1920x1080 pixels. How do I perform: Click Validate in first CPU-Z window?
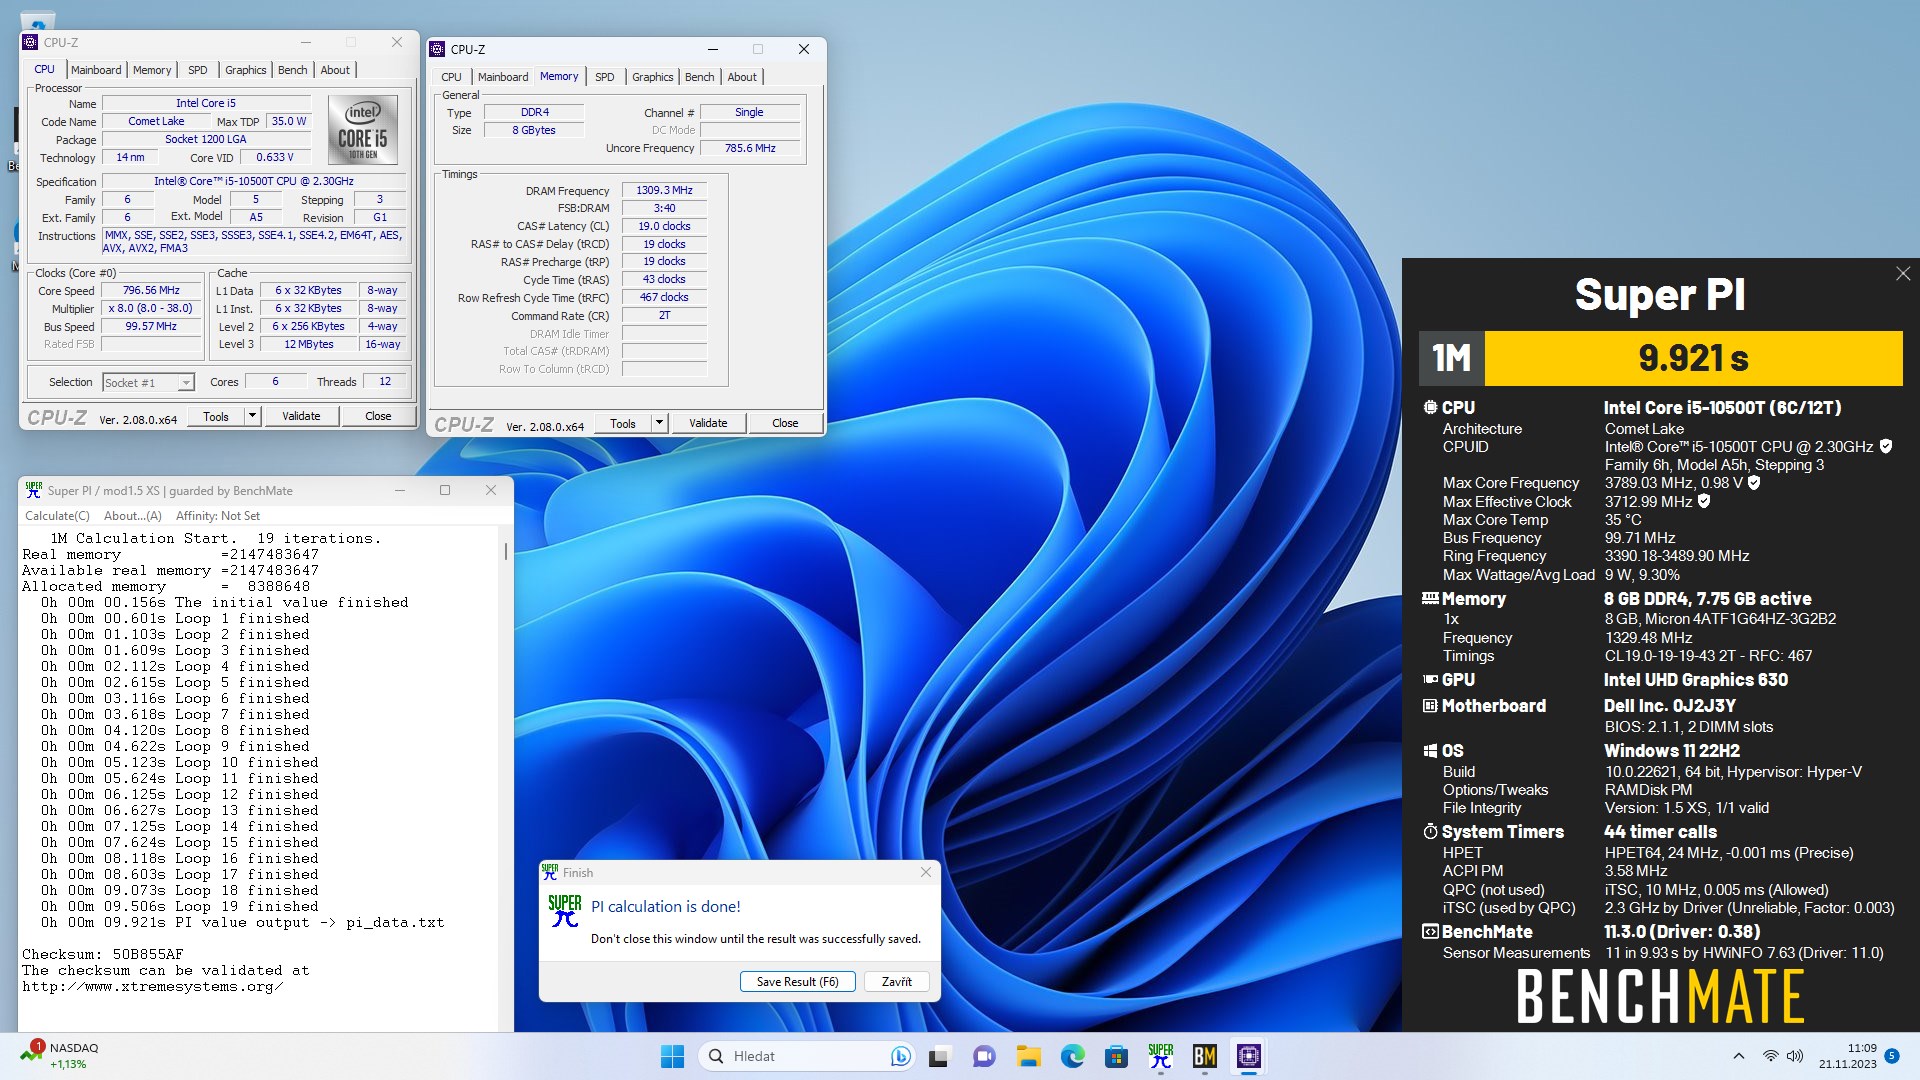(301, 416)
